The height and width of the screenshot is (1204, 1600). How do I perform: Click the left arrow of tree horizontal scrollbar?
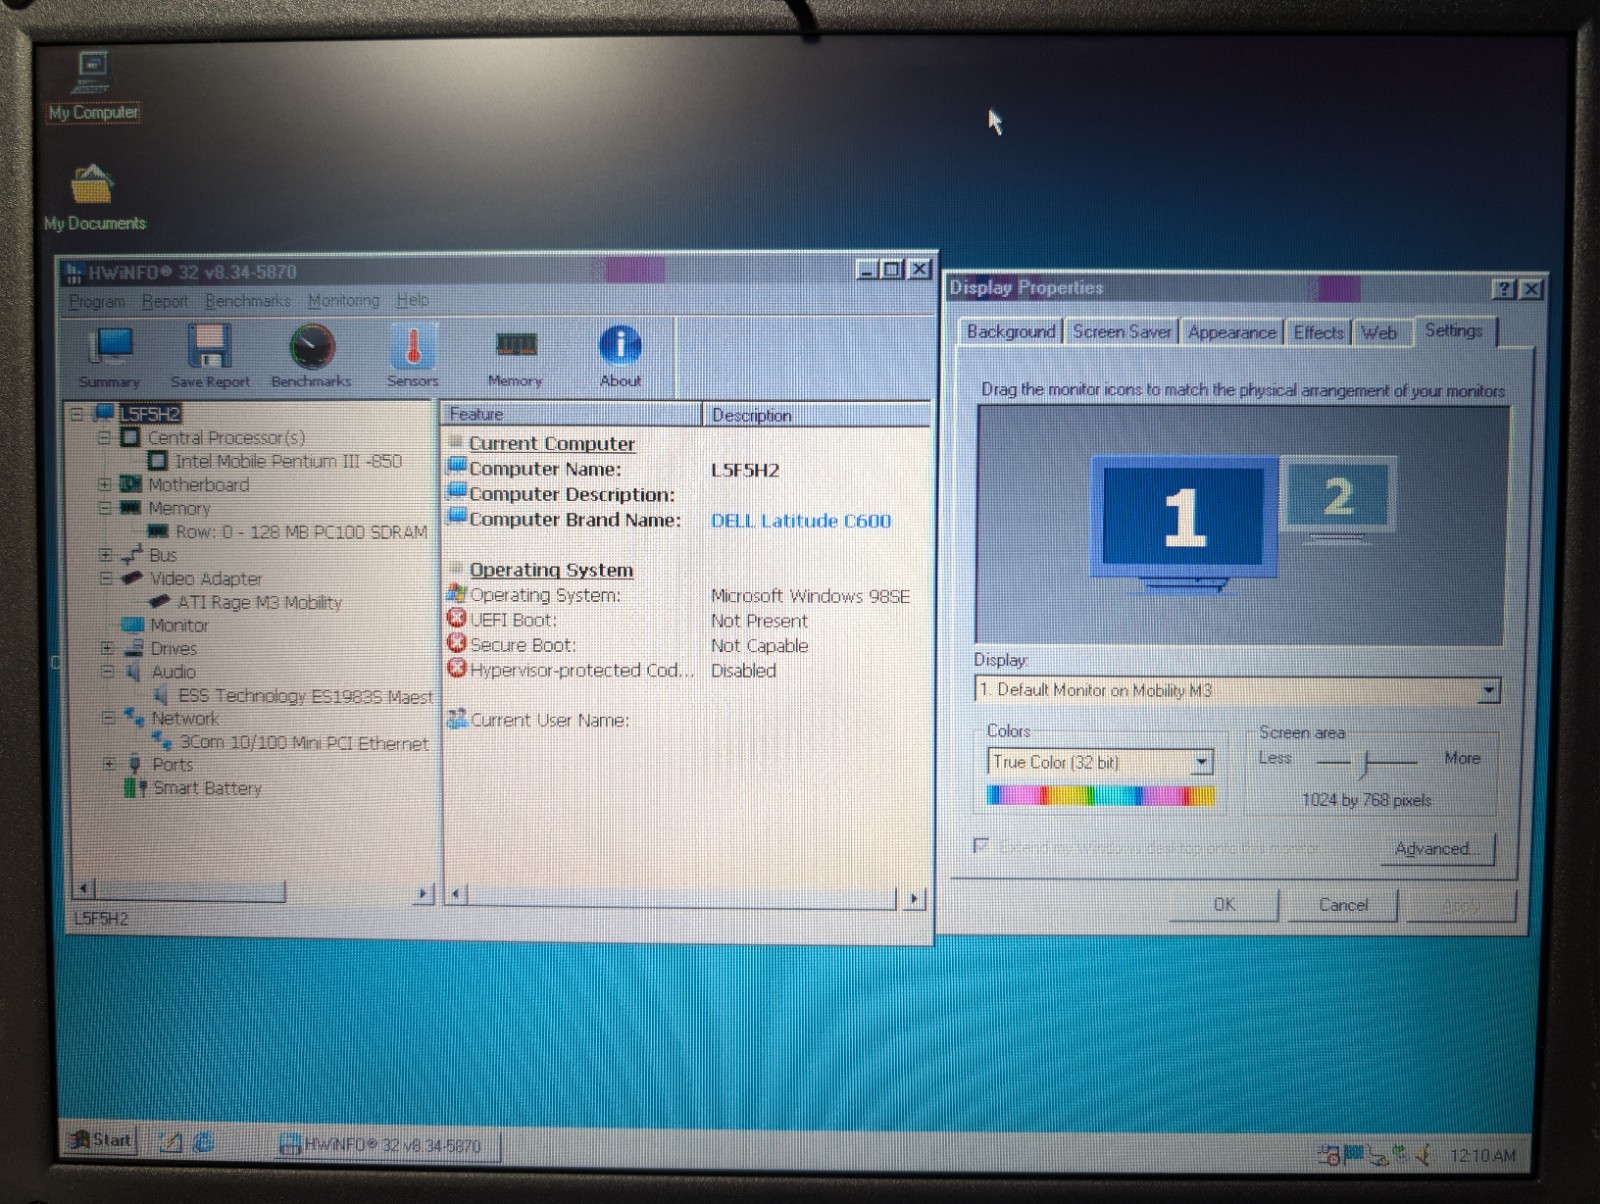pyautogui.click(x=85, y=889)
